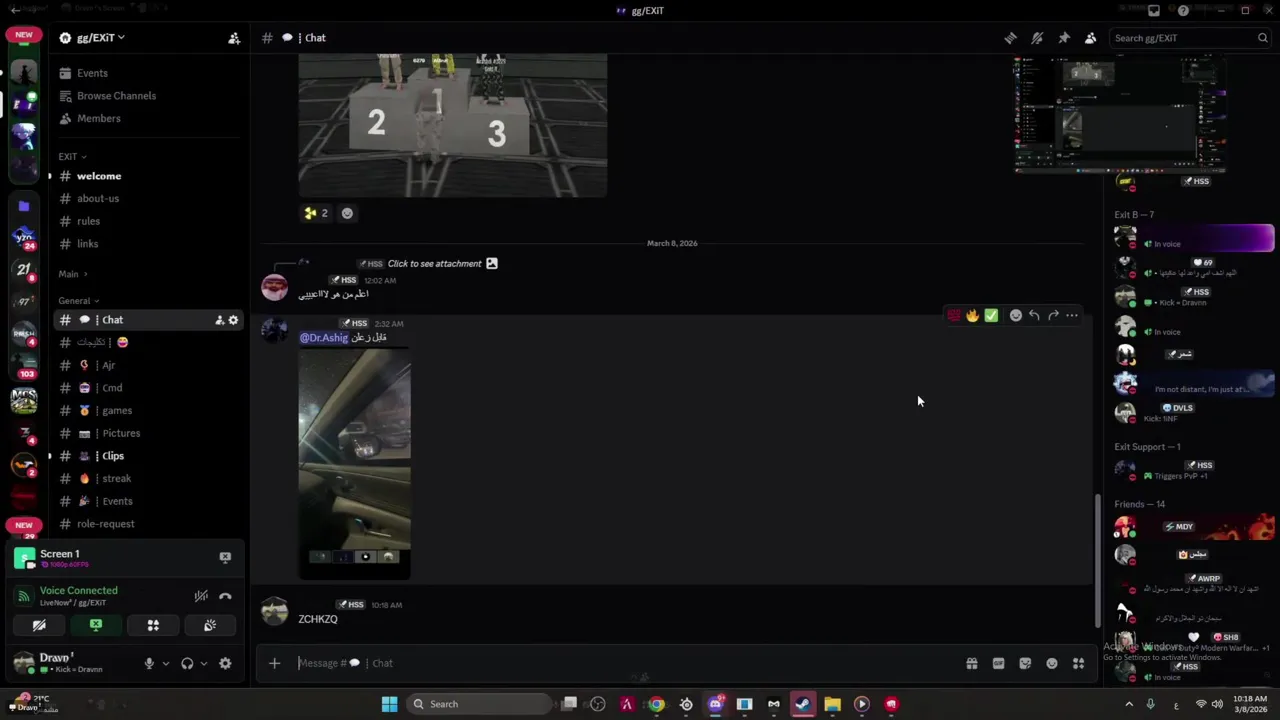Screen dimensions: 1280x720
Task: Open the Activities launcher button
Action: 153,625
